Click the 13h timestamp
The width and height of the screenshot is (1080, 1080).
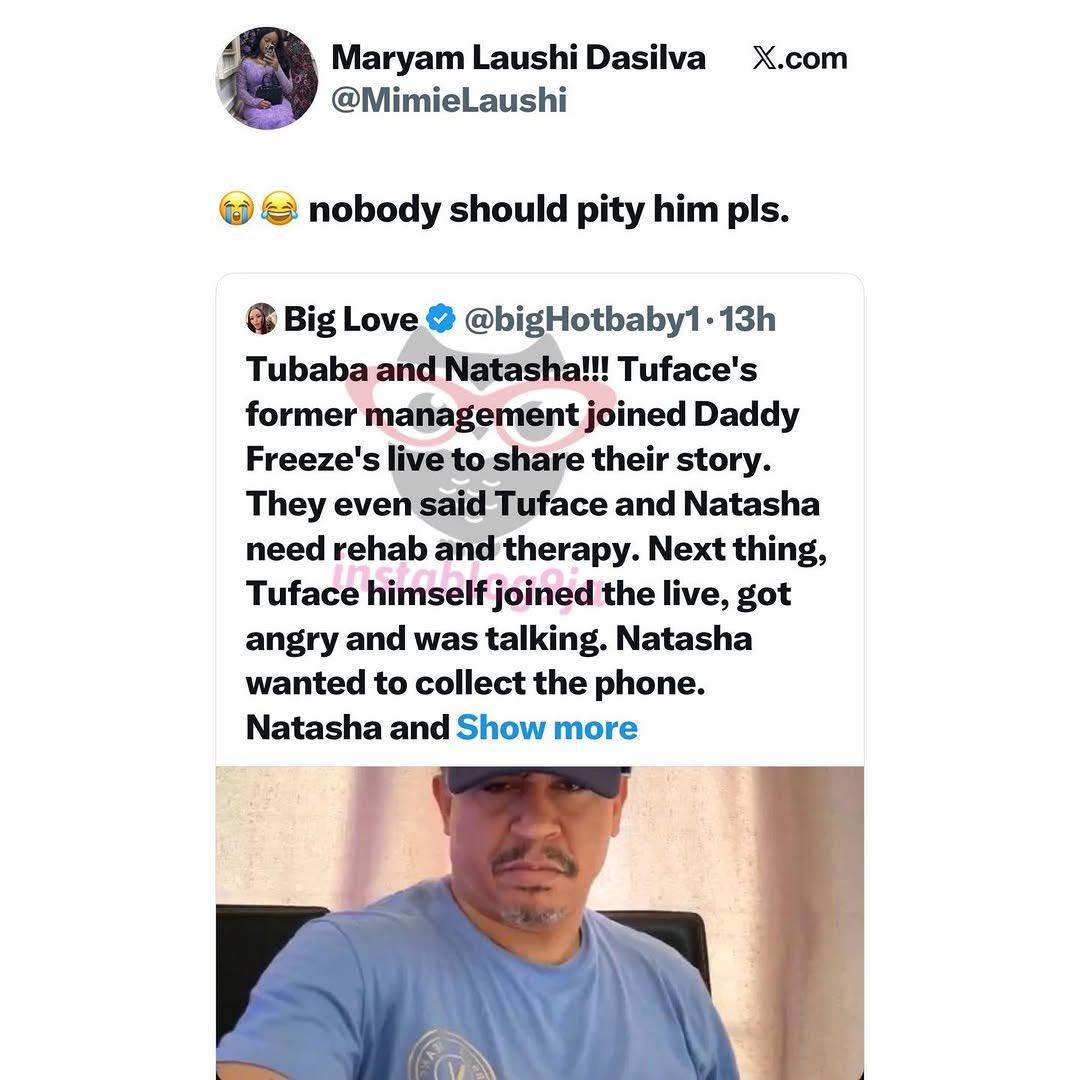coord(747,319)
